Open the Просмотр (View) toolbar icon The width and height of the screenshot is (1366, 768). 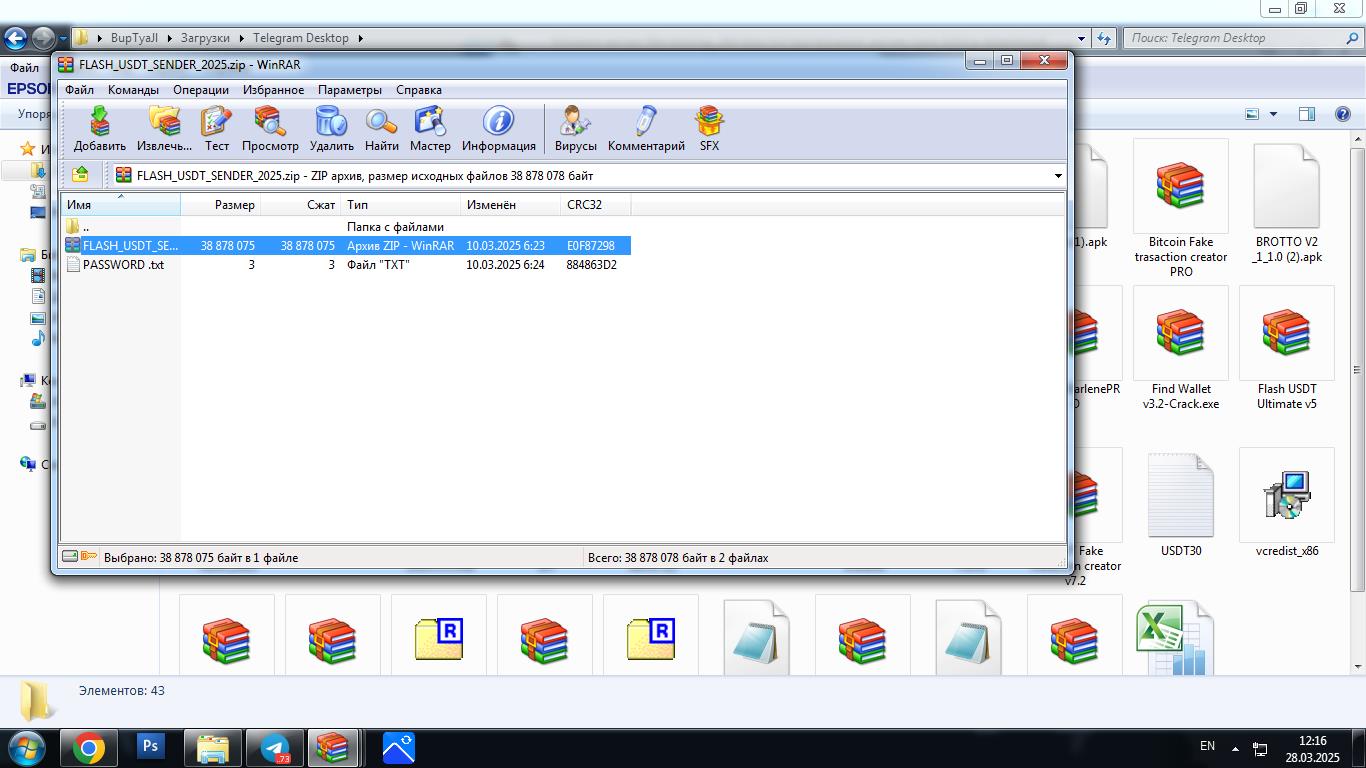269,128
